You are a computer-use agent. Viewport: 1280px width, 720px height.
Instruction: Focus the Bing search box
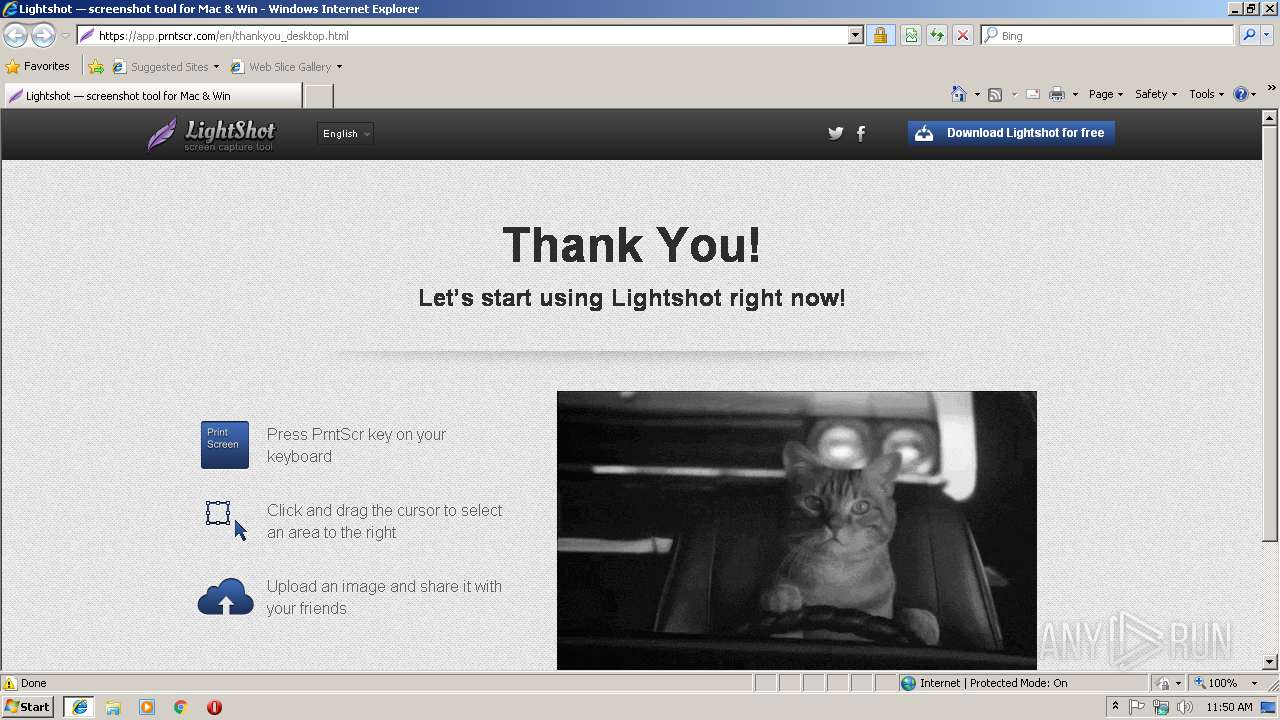1108,35
